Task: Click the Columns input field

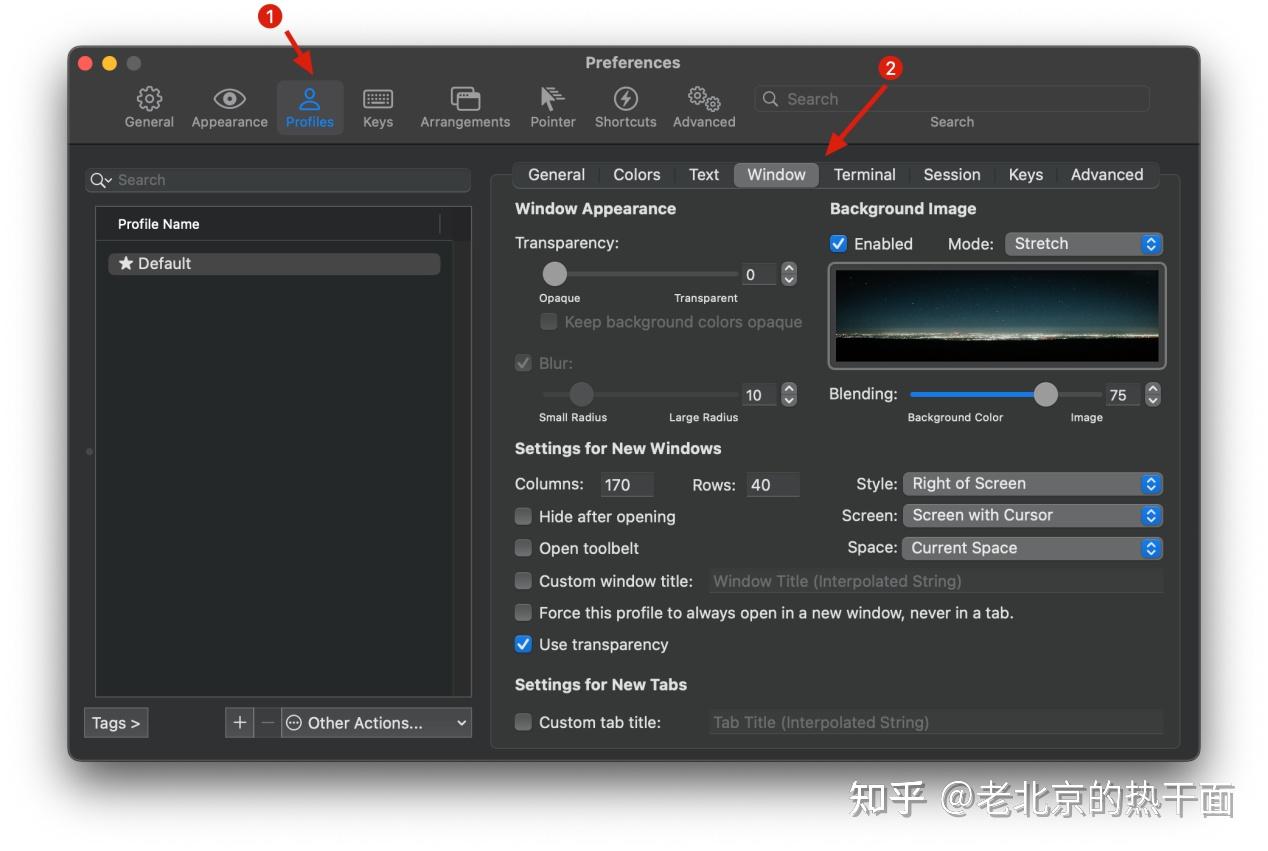Action: point(626,484)
